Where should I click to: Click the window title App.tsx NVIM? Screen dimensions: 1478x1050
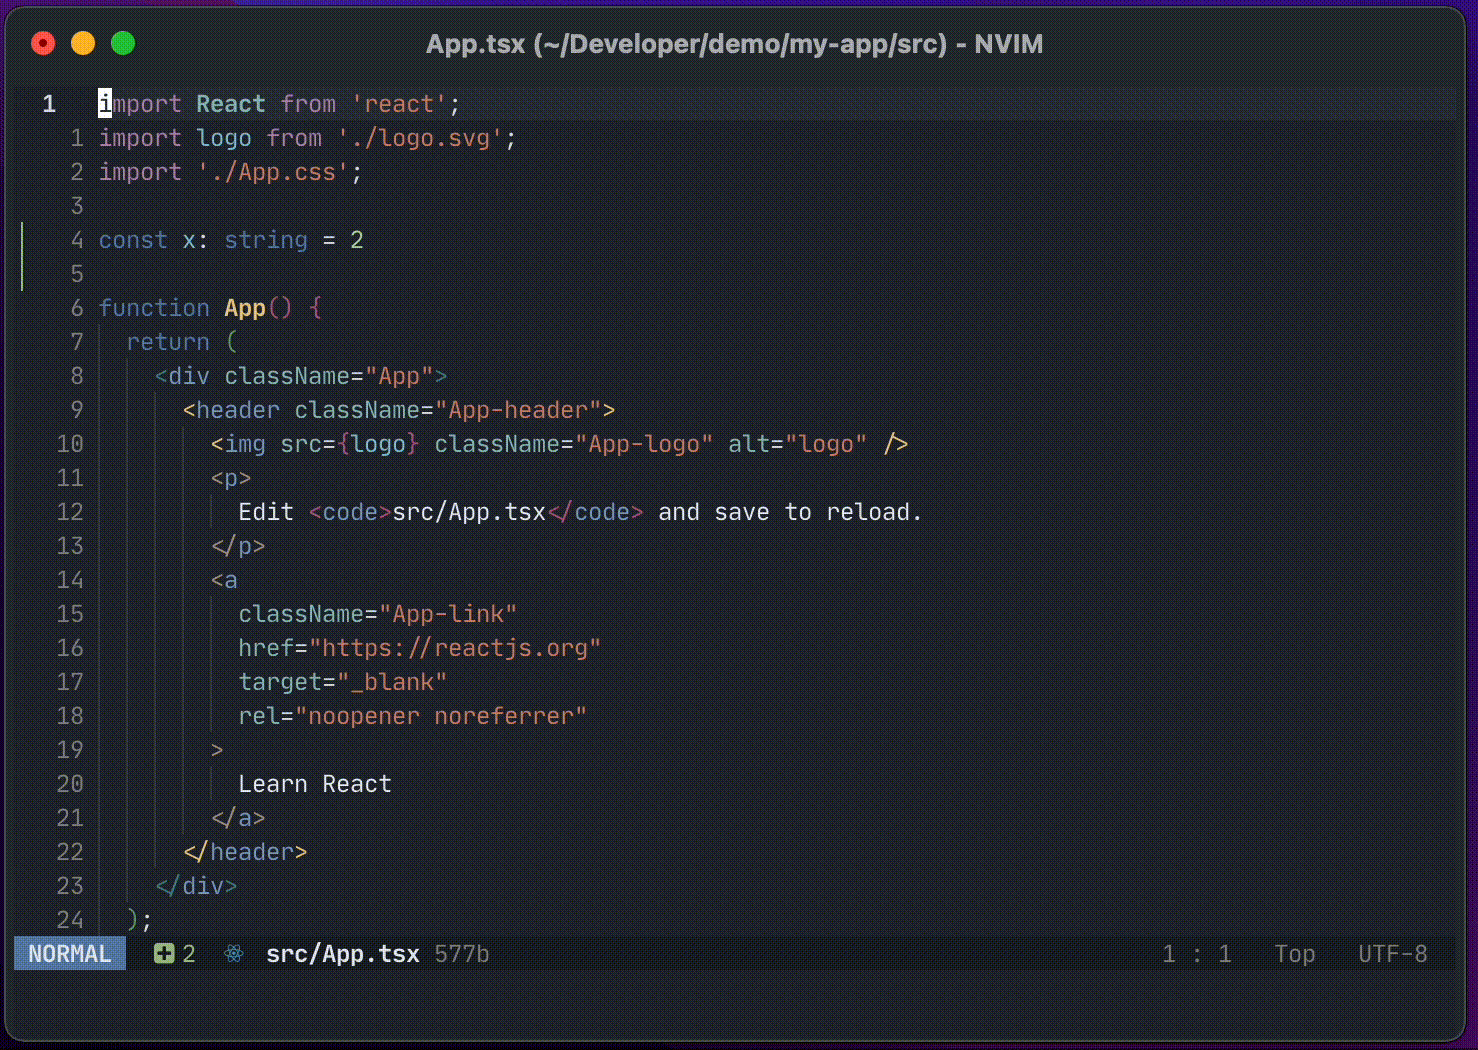click(x=735, y=44)
